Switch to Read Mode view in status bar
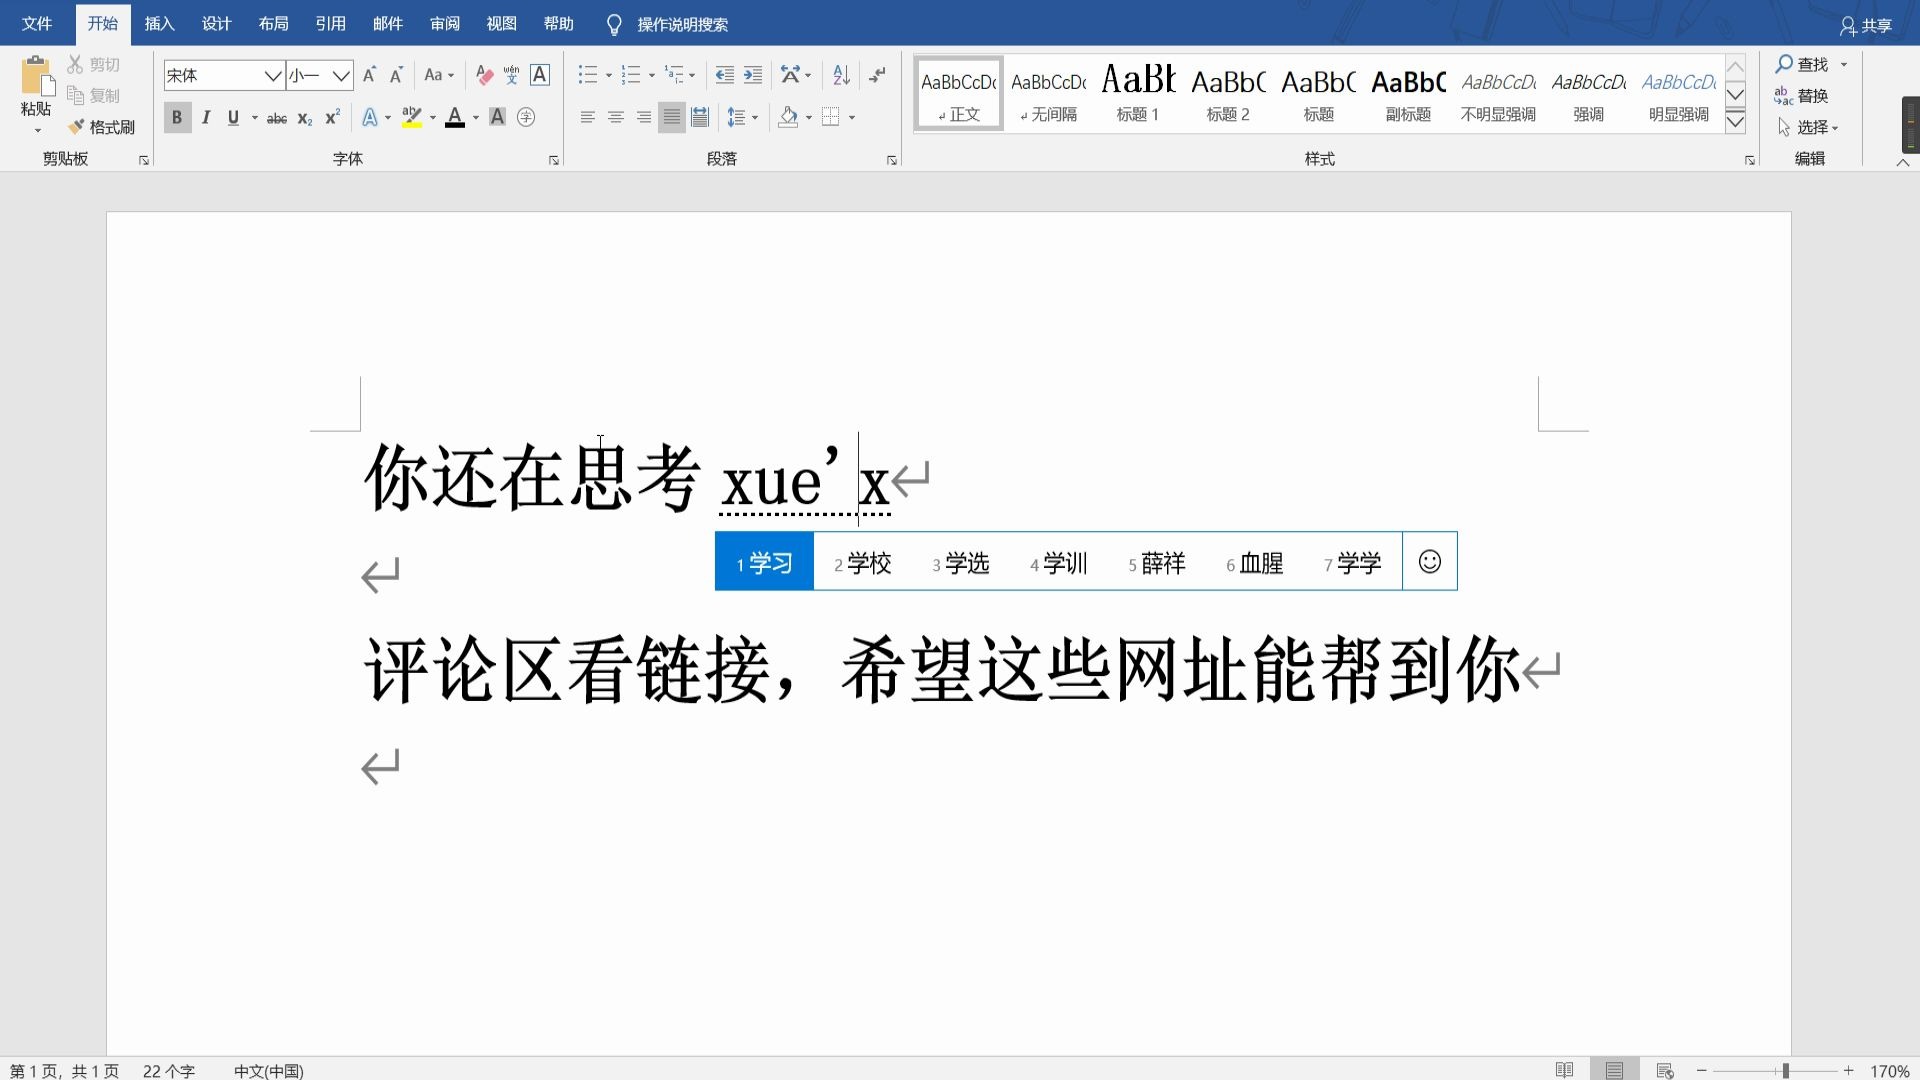The height and width of the screenshot is (1080, 1920). click(x=1565, y=1070)
